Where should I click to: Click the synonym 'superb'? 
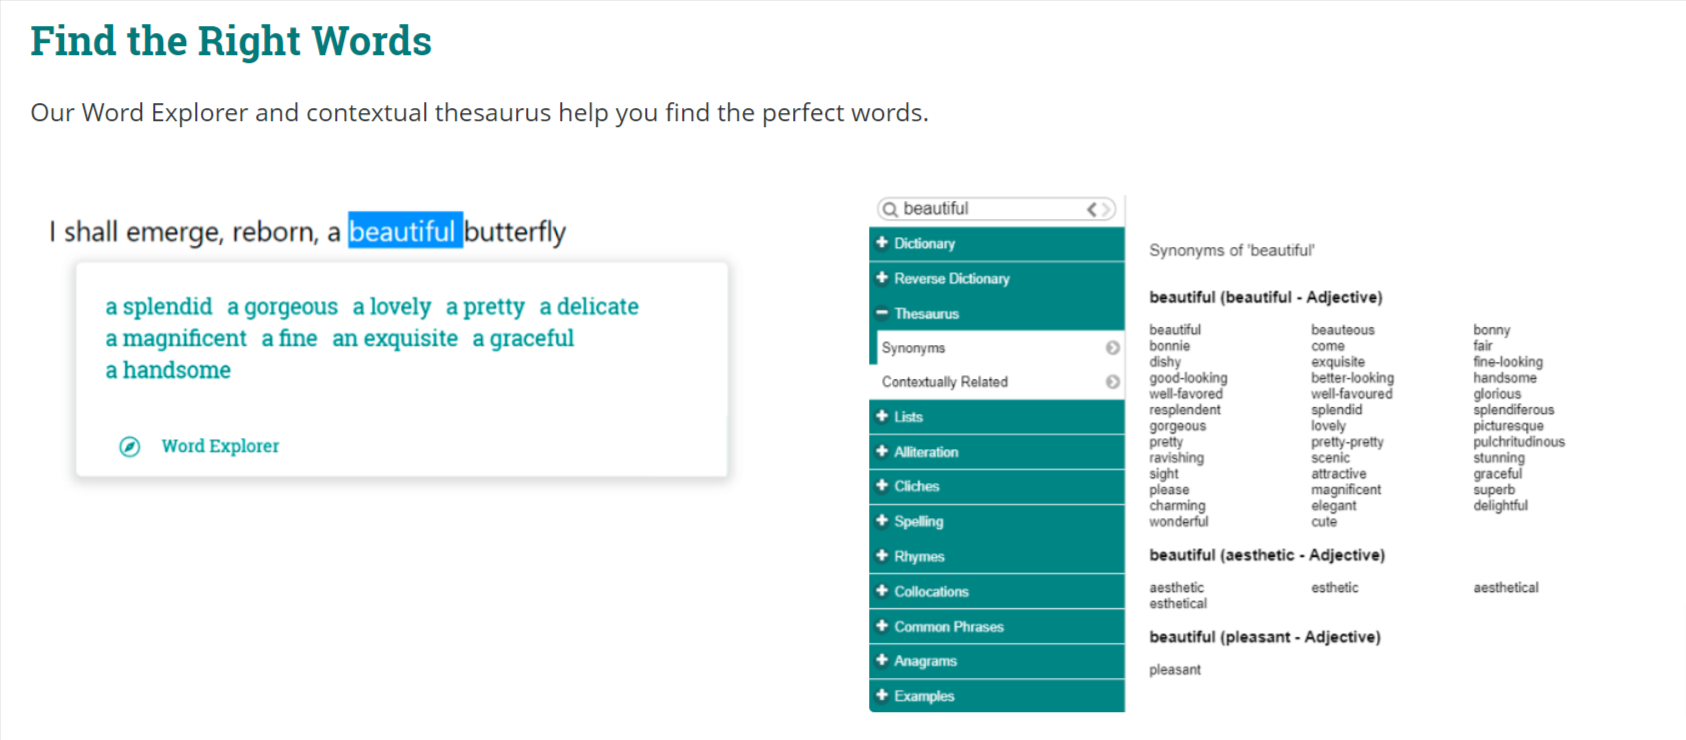coord(1493,490)
